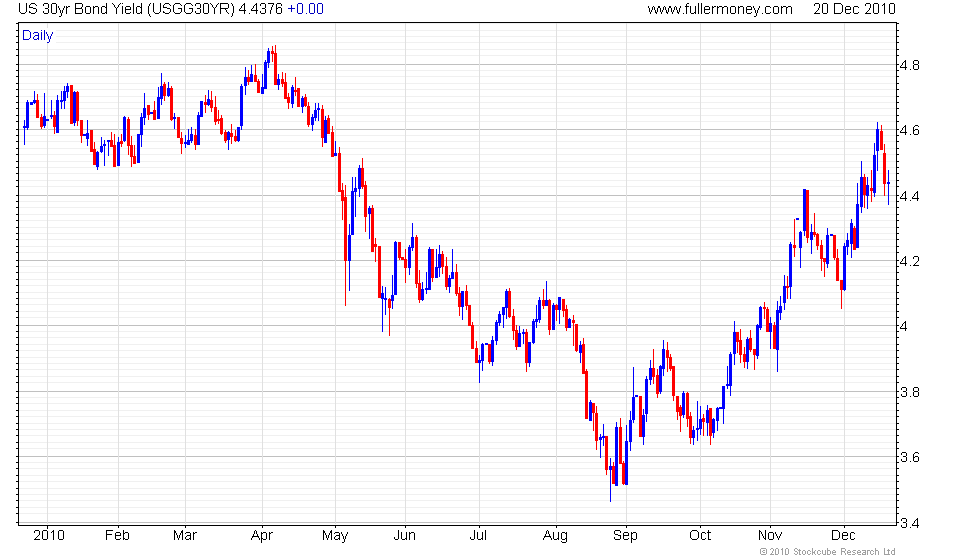Select the 'Oct' x-axis label

coord(700,536)
